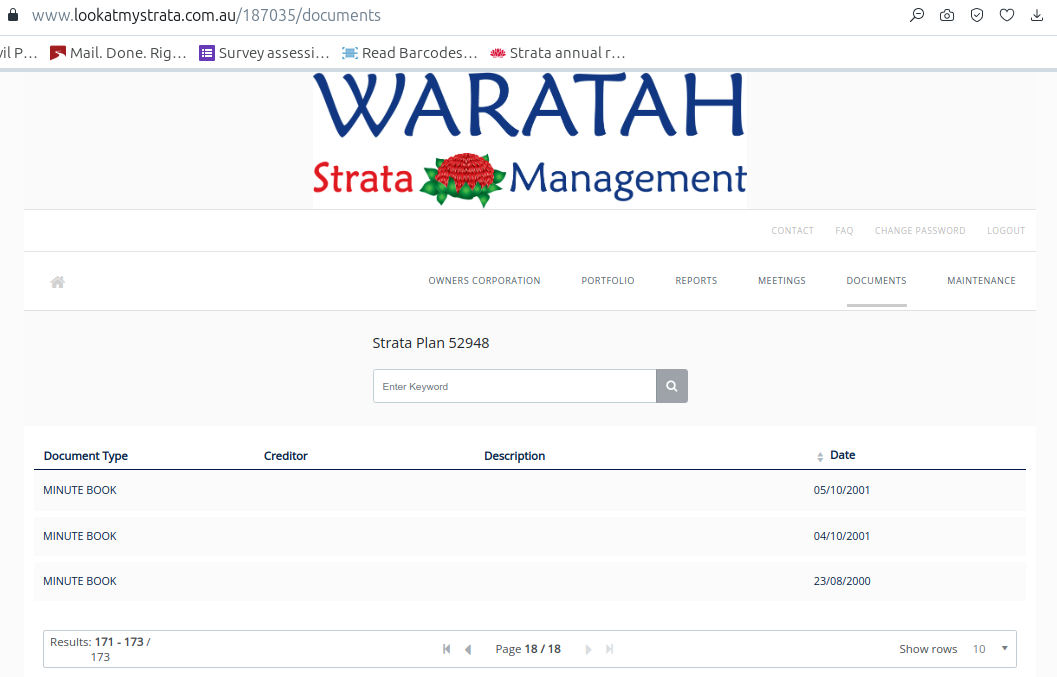
Task: Open the FAQ link
Action: (x=844, y=231)
